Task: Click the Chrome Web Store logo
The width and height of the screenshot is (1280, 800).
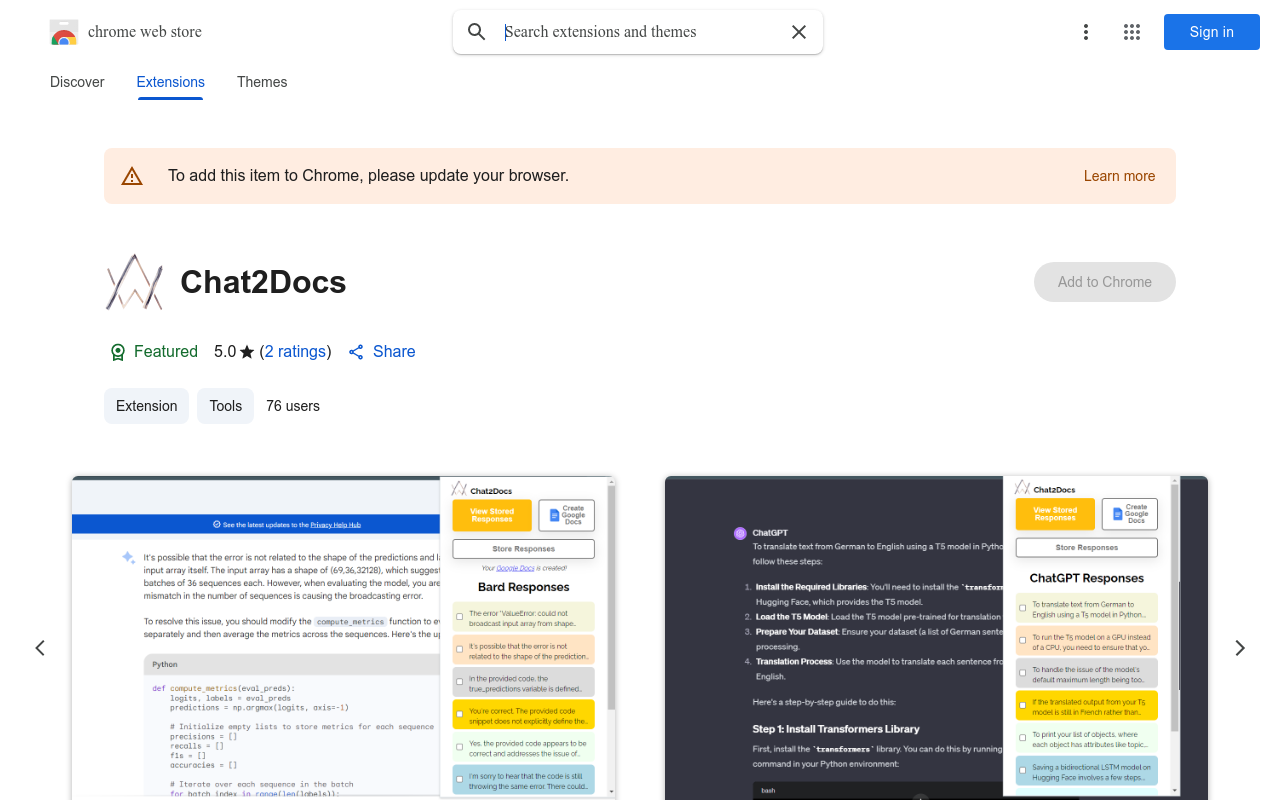Action: [x=64, y=32]
